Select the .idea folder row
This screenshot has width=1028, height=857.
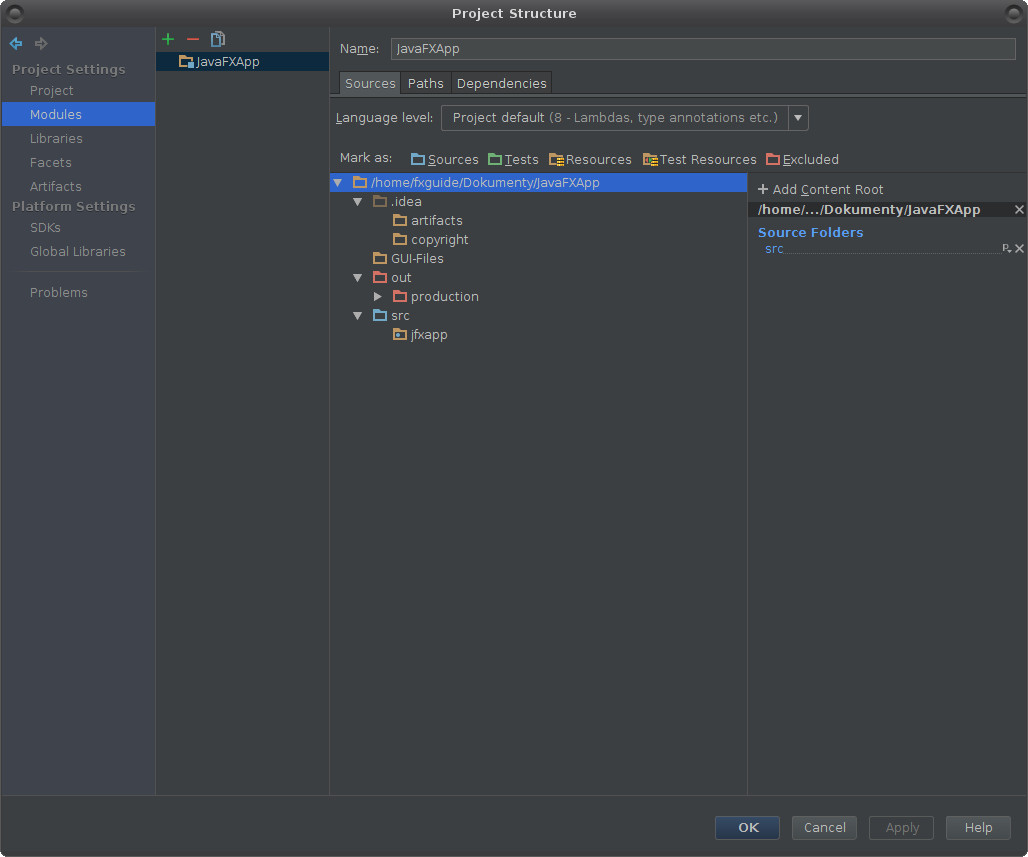pos(397,202)
